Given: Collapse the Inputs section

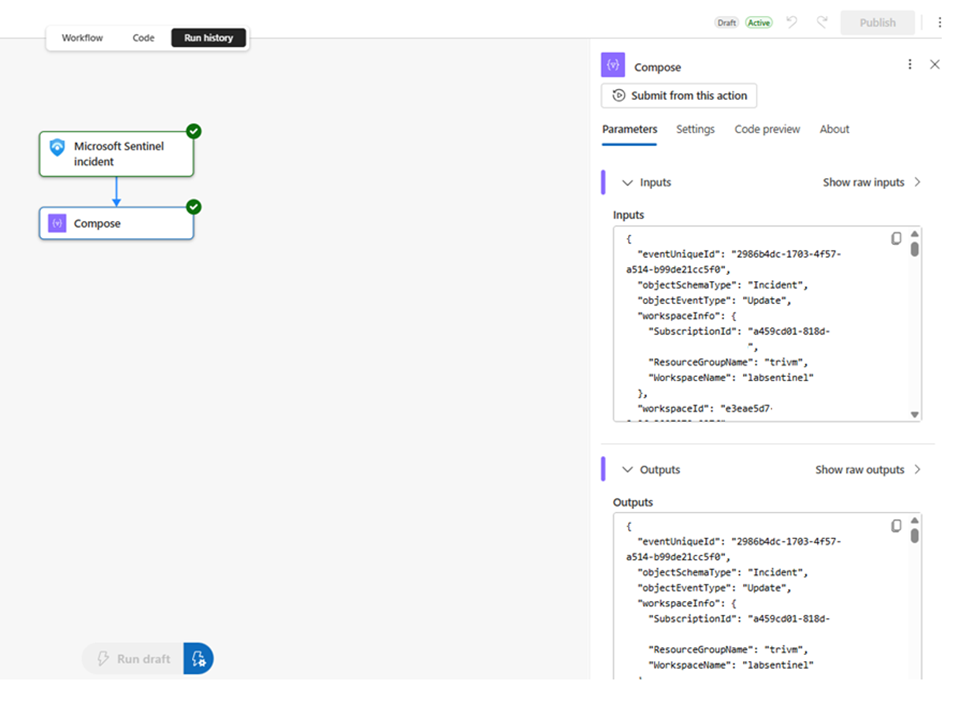Looking at the screenshot, I should [x=627, y=183].
